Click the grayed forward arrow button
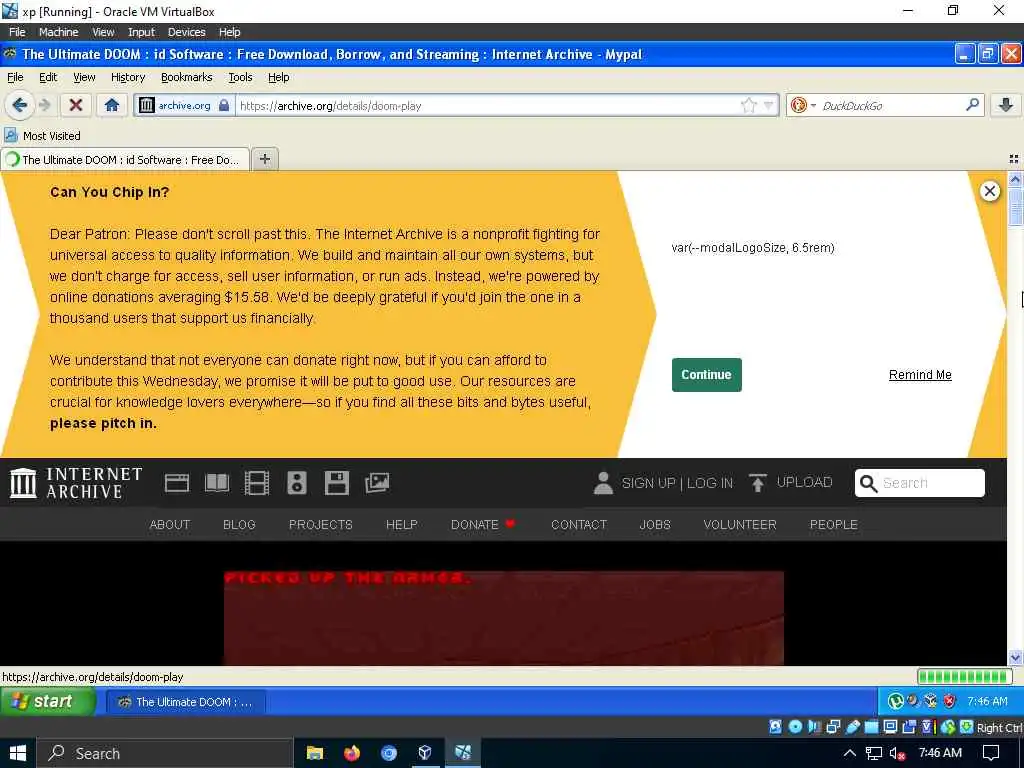1024x768 pixels. pyautogui.click(x=45, y=104)
